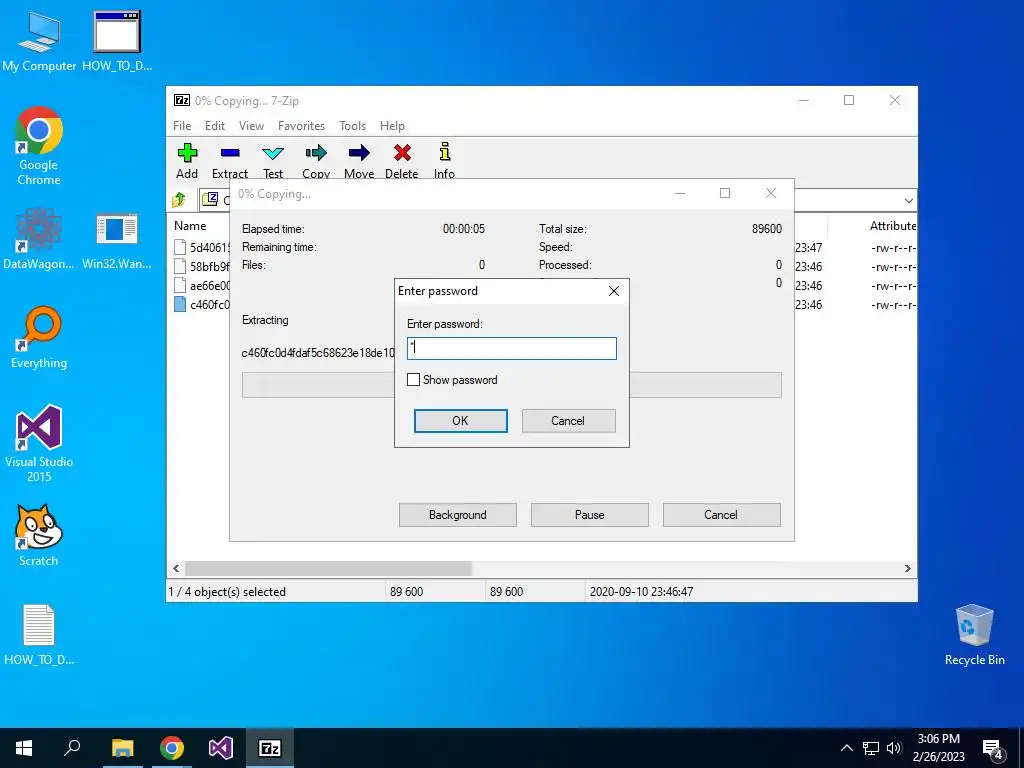The width and height of the screenshot is (1024, 768).
Task: Select file starting with c460fc0
Action: tap(202, 304)
